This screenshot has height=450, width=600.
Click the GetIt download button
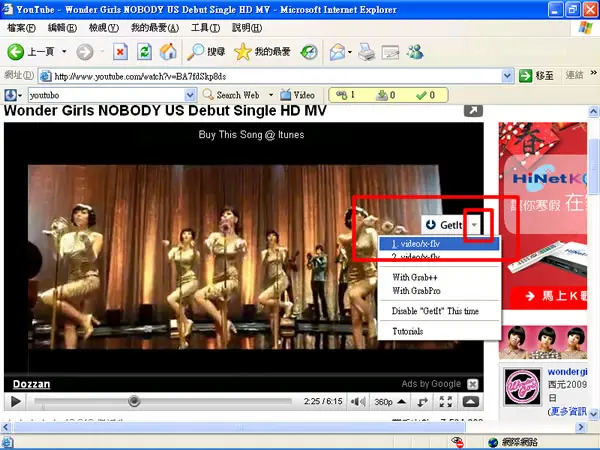444,225
